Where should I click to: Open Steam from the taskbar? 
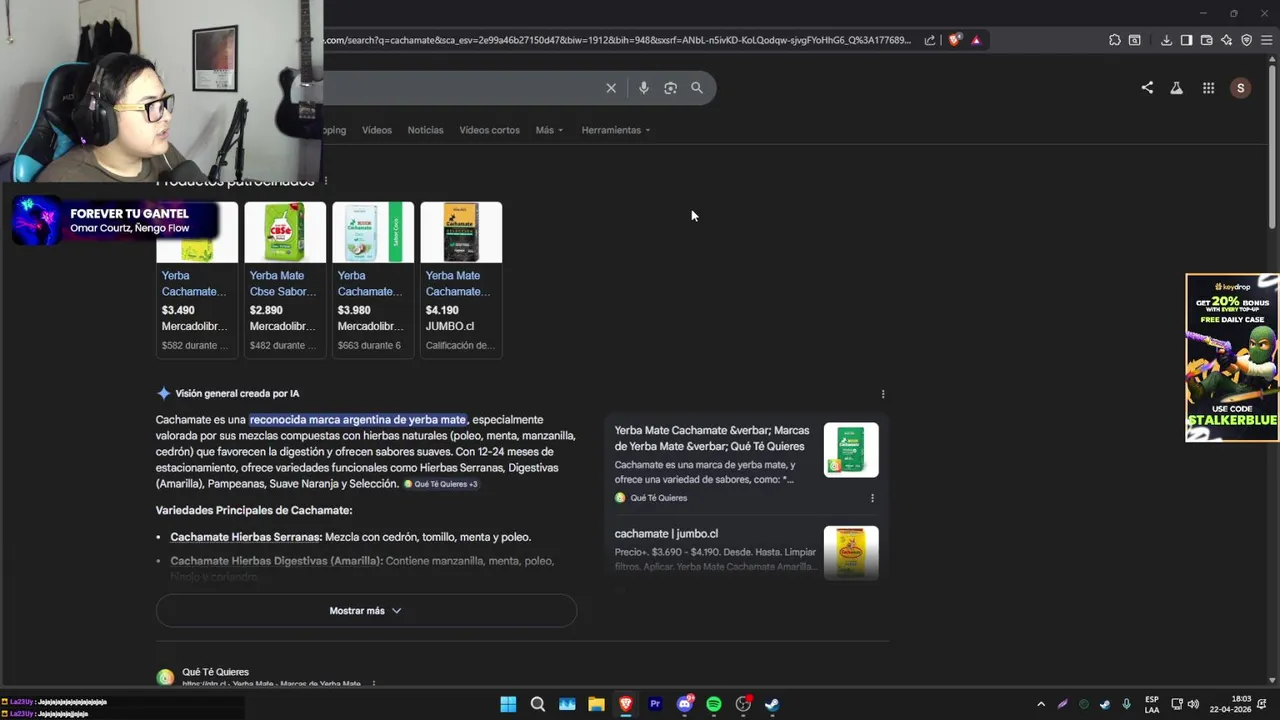tap(772, 704)
